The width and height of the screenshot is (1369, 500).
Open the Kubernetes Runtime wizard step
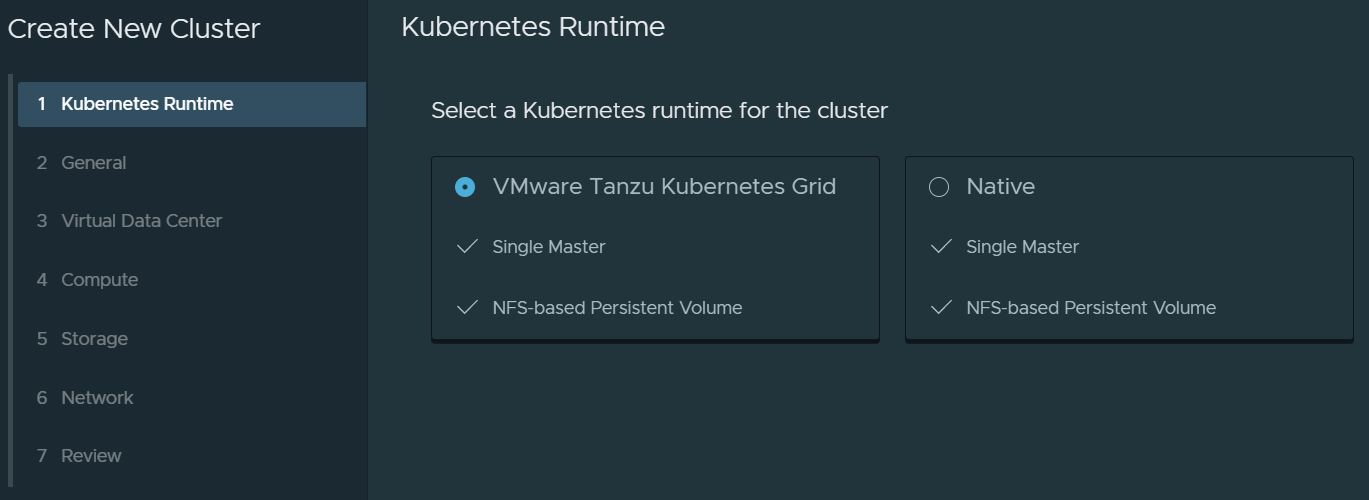tap(147, 104)
